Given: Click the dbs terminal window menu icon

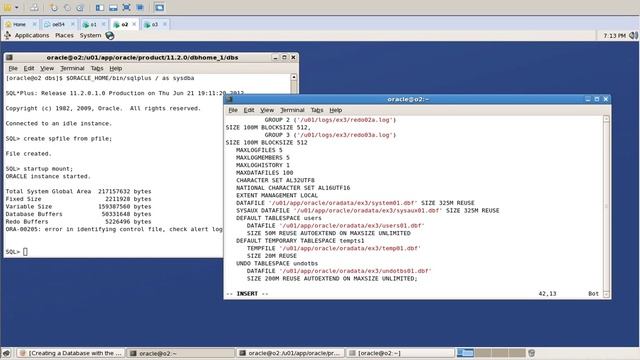Looking at the screenshot, I should pyautogui.click(x=9, y=58).
